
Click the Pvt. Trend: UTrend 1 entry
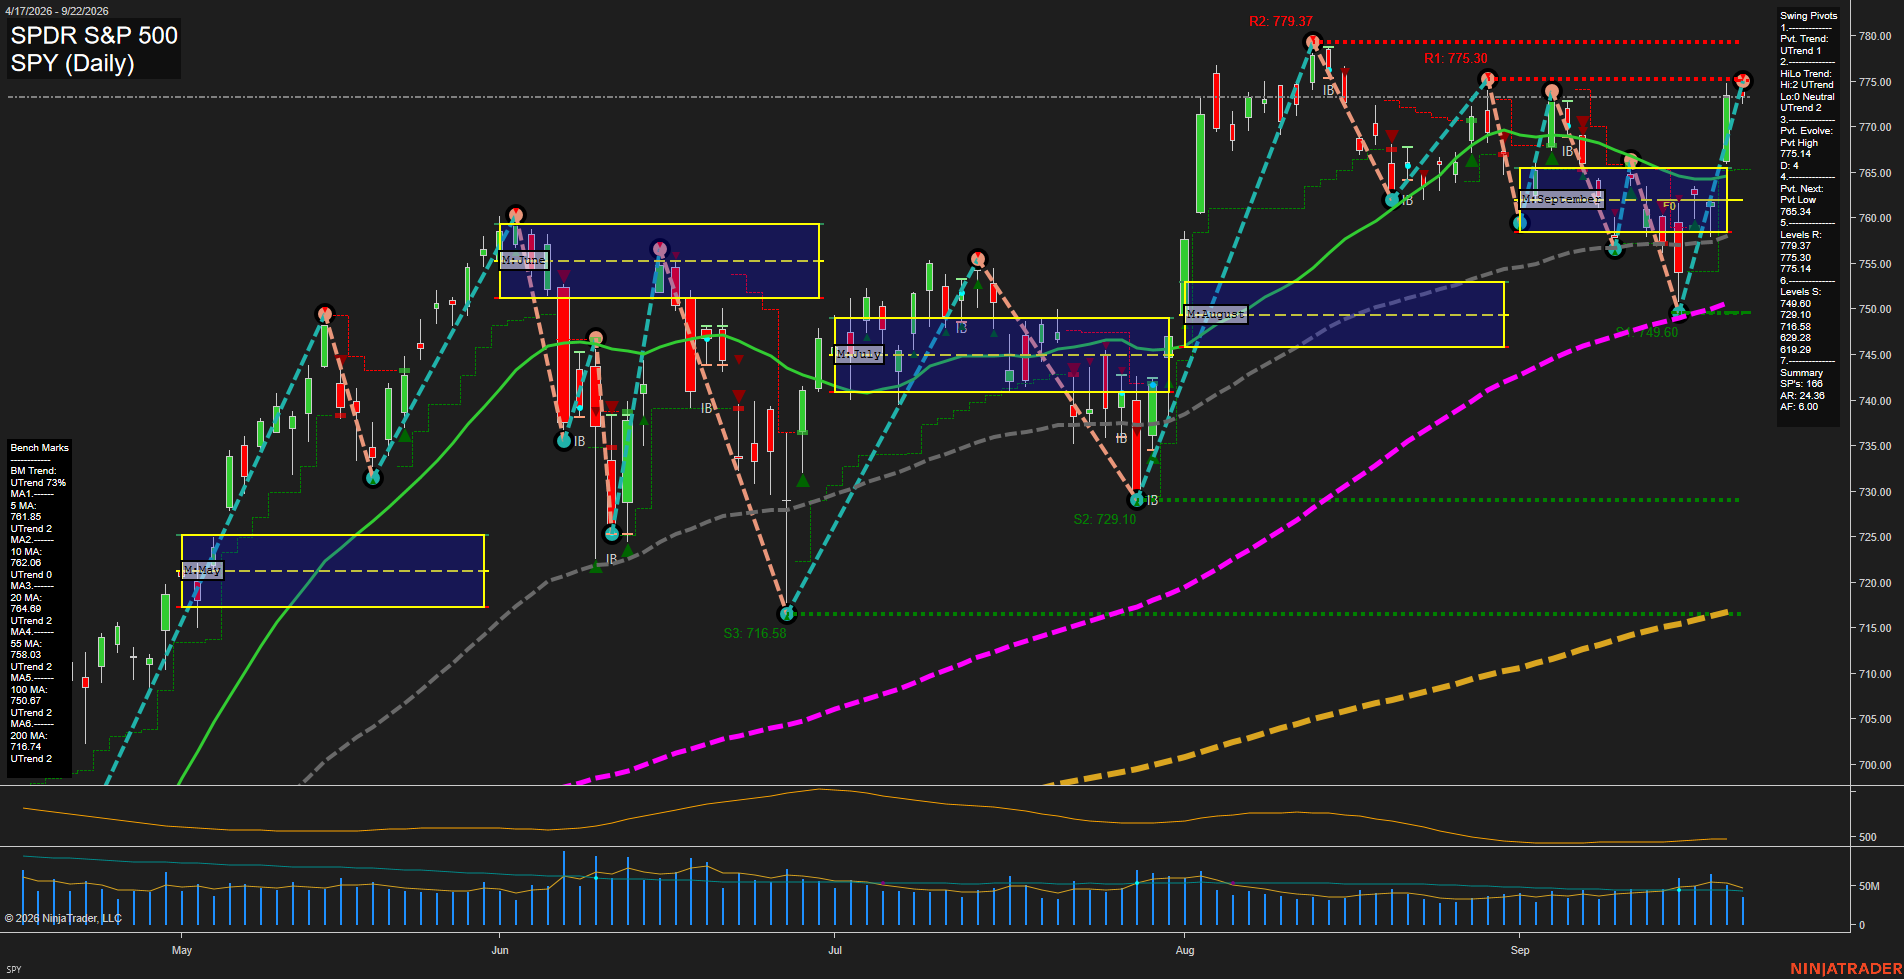[x=1804, y=45]
